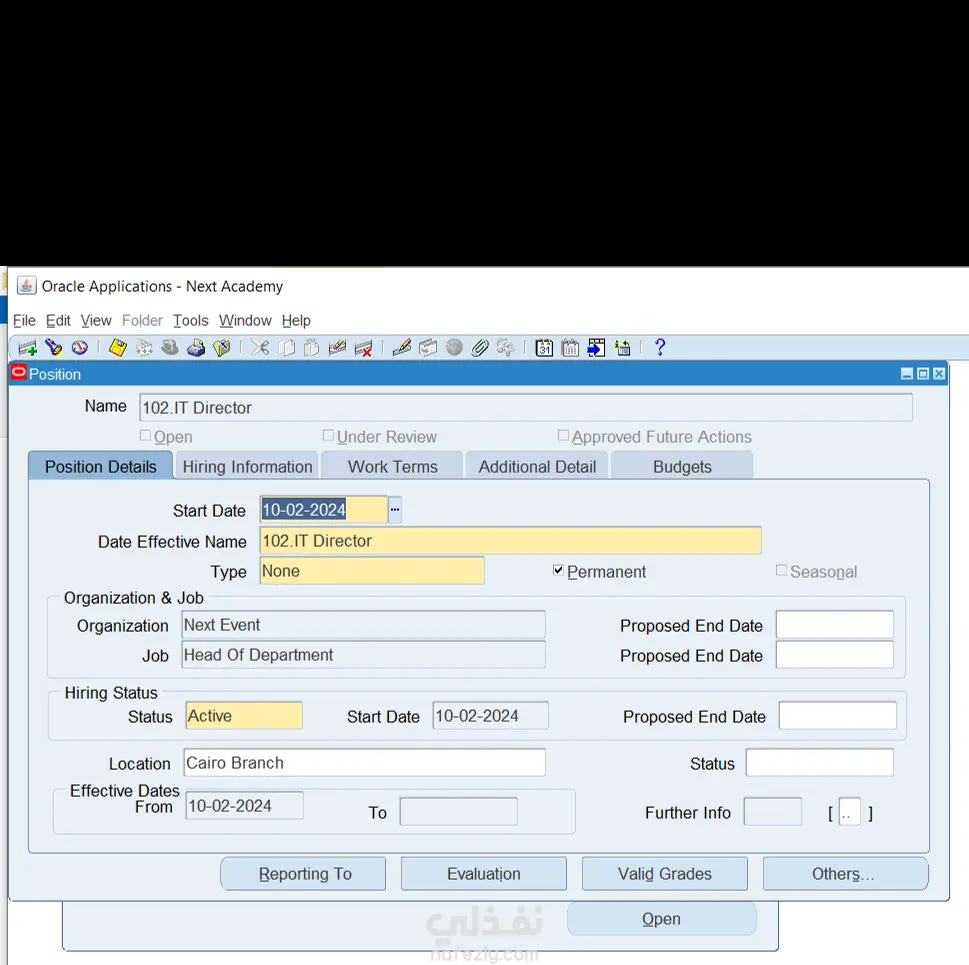Click the New record toolbar icon
Image resolution: width=969 pixels, height=965 pixels.
tap(27, 348)
